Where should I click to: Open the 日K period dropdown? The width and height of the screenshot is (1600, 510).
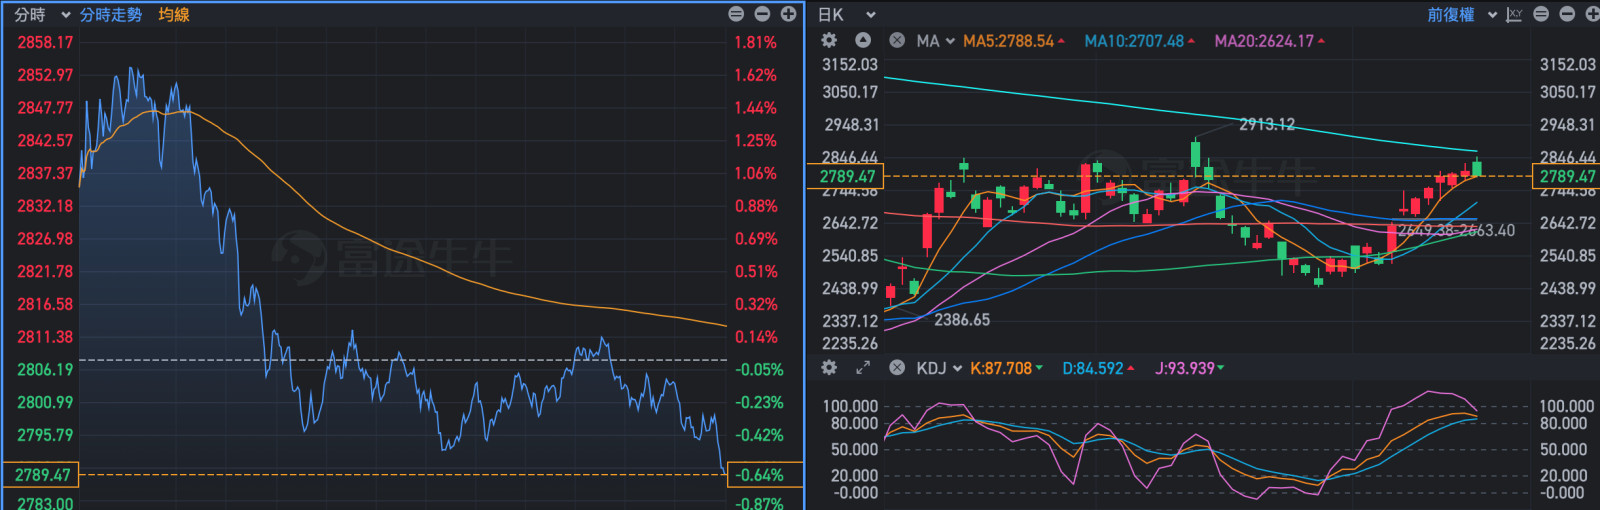[847, 15]
